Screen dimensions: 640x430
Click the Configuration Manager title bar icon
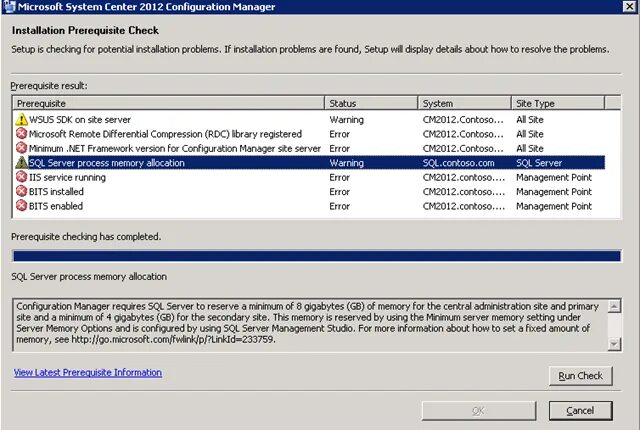[x=9, y=7]
